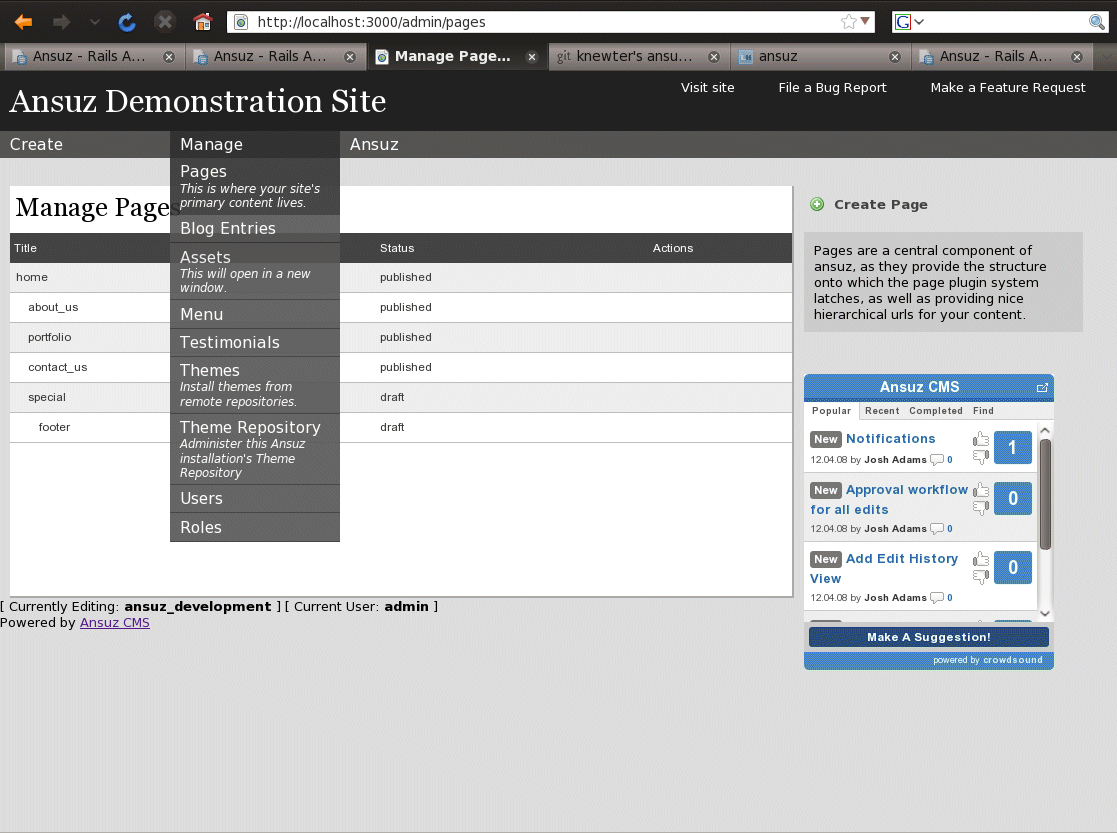
Task: Switch to the Completed tab in widget
Action: (935, 410)
